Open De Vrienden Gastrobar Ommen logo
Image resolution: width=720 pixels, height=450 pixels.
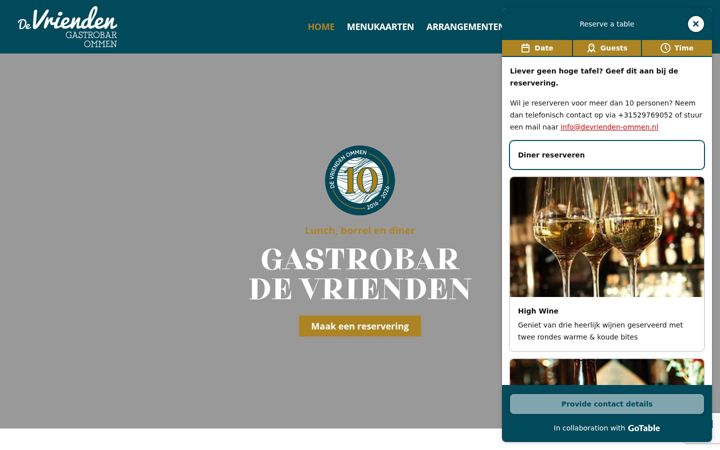click(x=68, y=27)
